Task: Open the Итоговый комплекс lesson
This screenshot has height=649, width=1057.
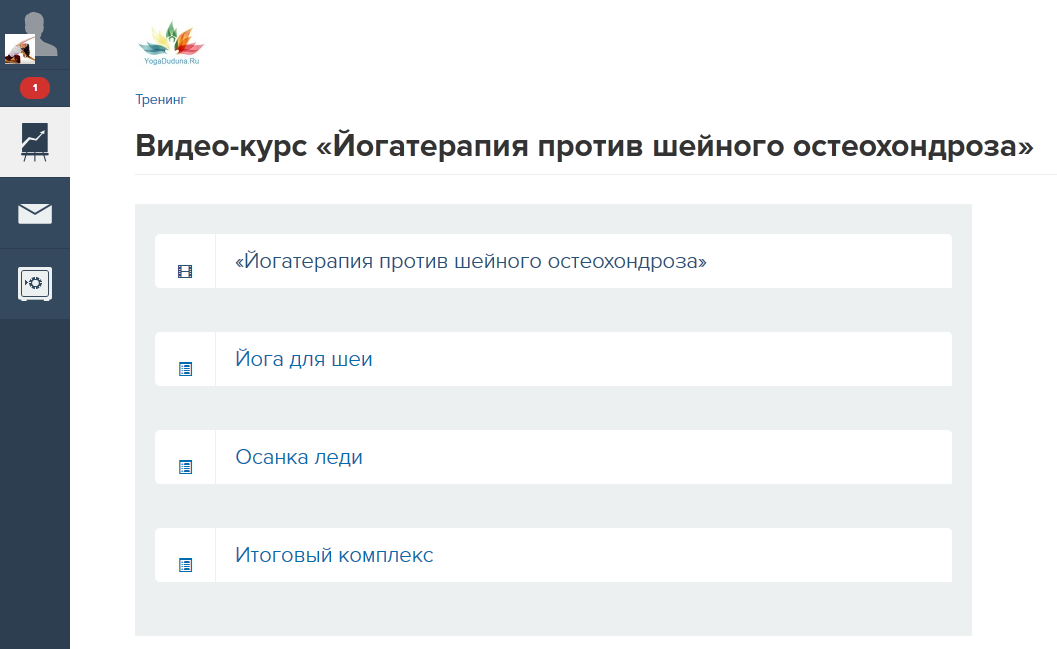Action: pos(334,555)
